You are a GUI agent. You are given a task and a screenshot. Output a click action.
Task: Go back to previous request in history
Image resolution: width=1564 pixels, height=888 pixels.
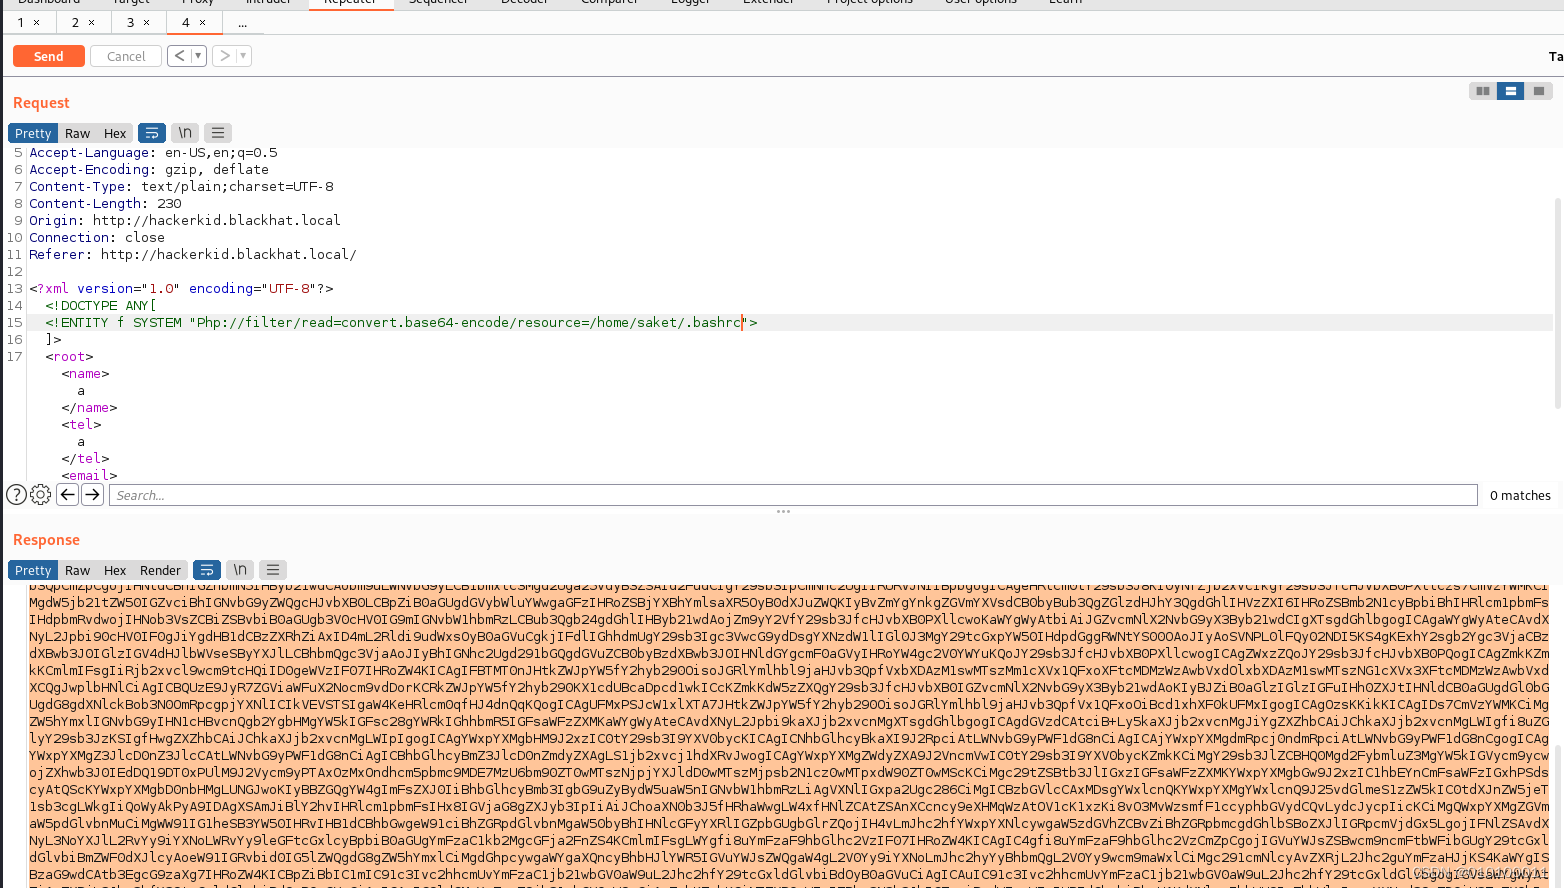click(x=179, y=56)
